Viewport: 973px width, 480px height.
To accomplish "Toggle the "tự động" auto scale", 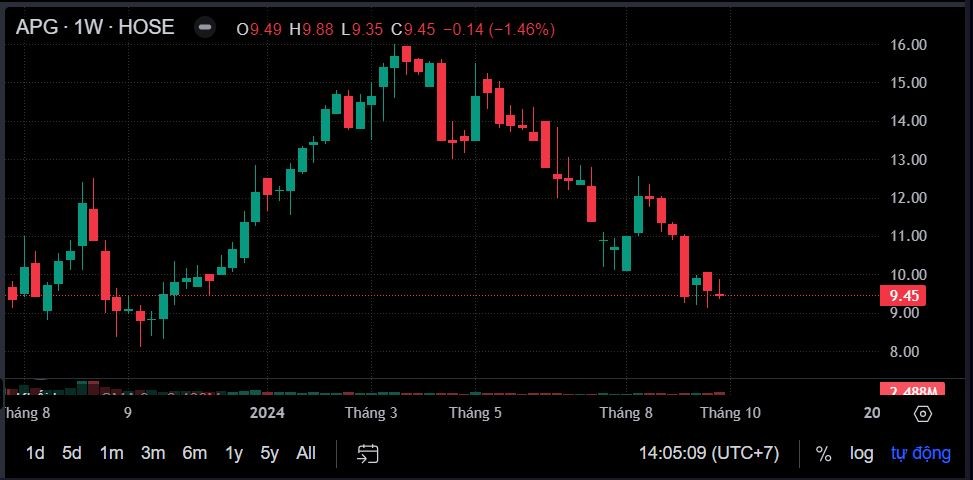I will pos(920,453).
